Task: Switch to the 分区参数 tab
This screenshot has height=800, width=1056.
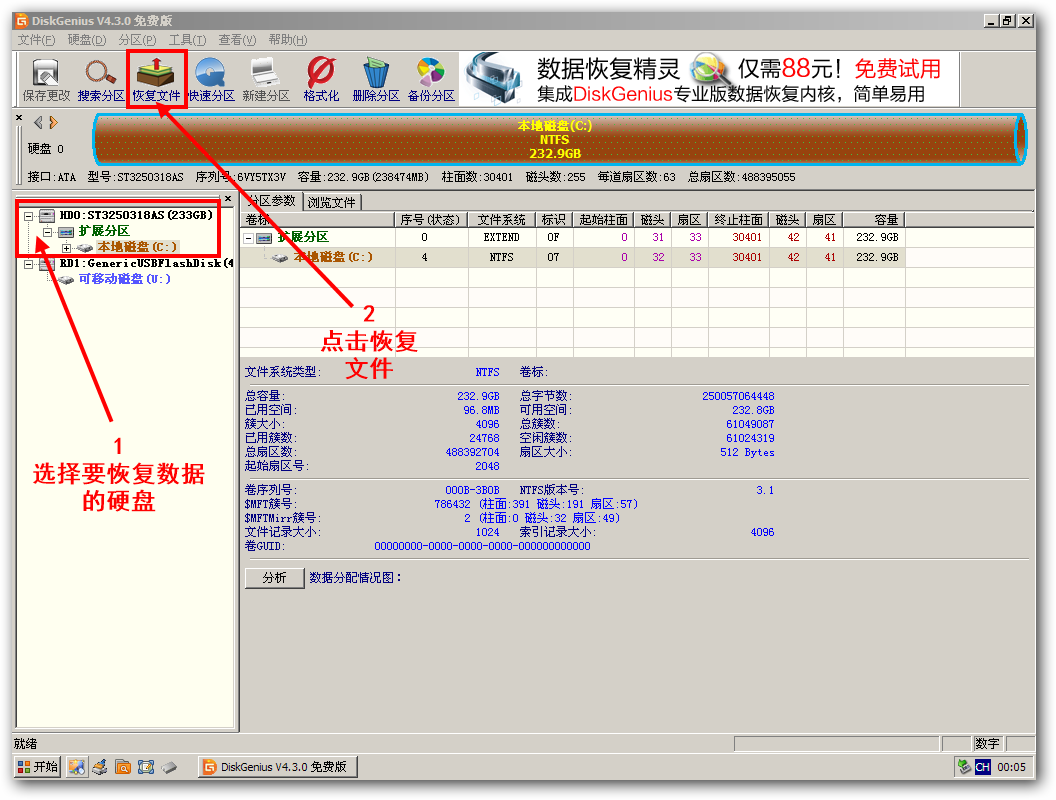Action: [x=272, y=201]
